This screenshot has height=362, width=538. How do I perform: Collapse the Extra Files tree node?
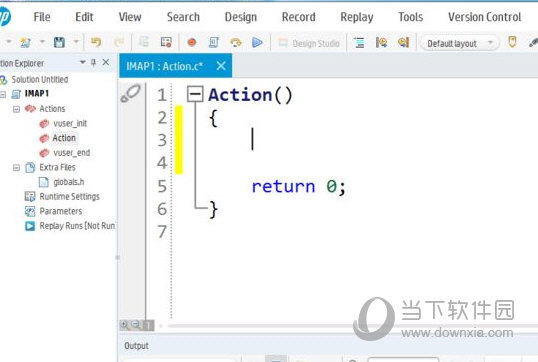(16, 167)
